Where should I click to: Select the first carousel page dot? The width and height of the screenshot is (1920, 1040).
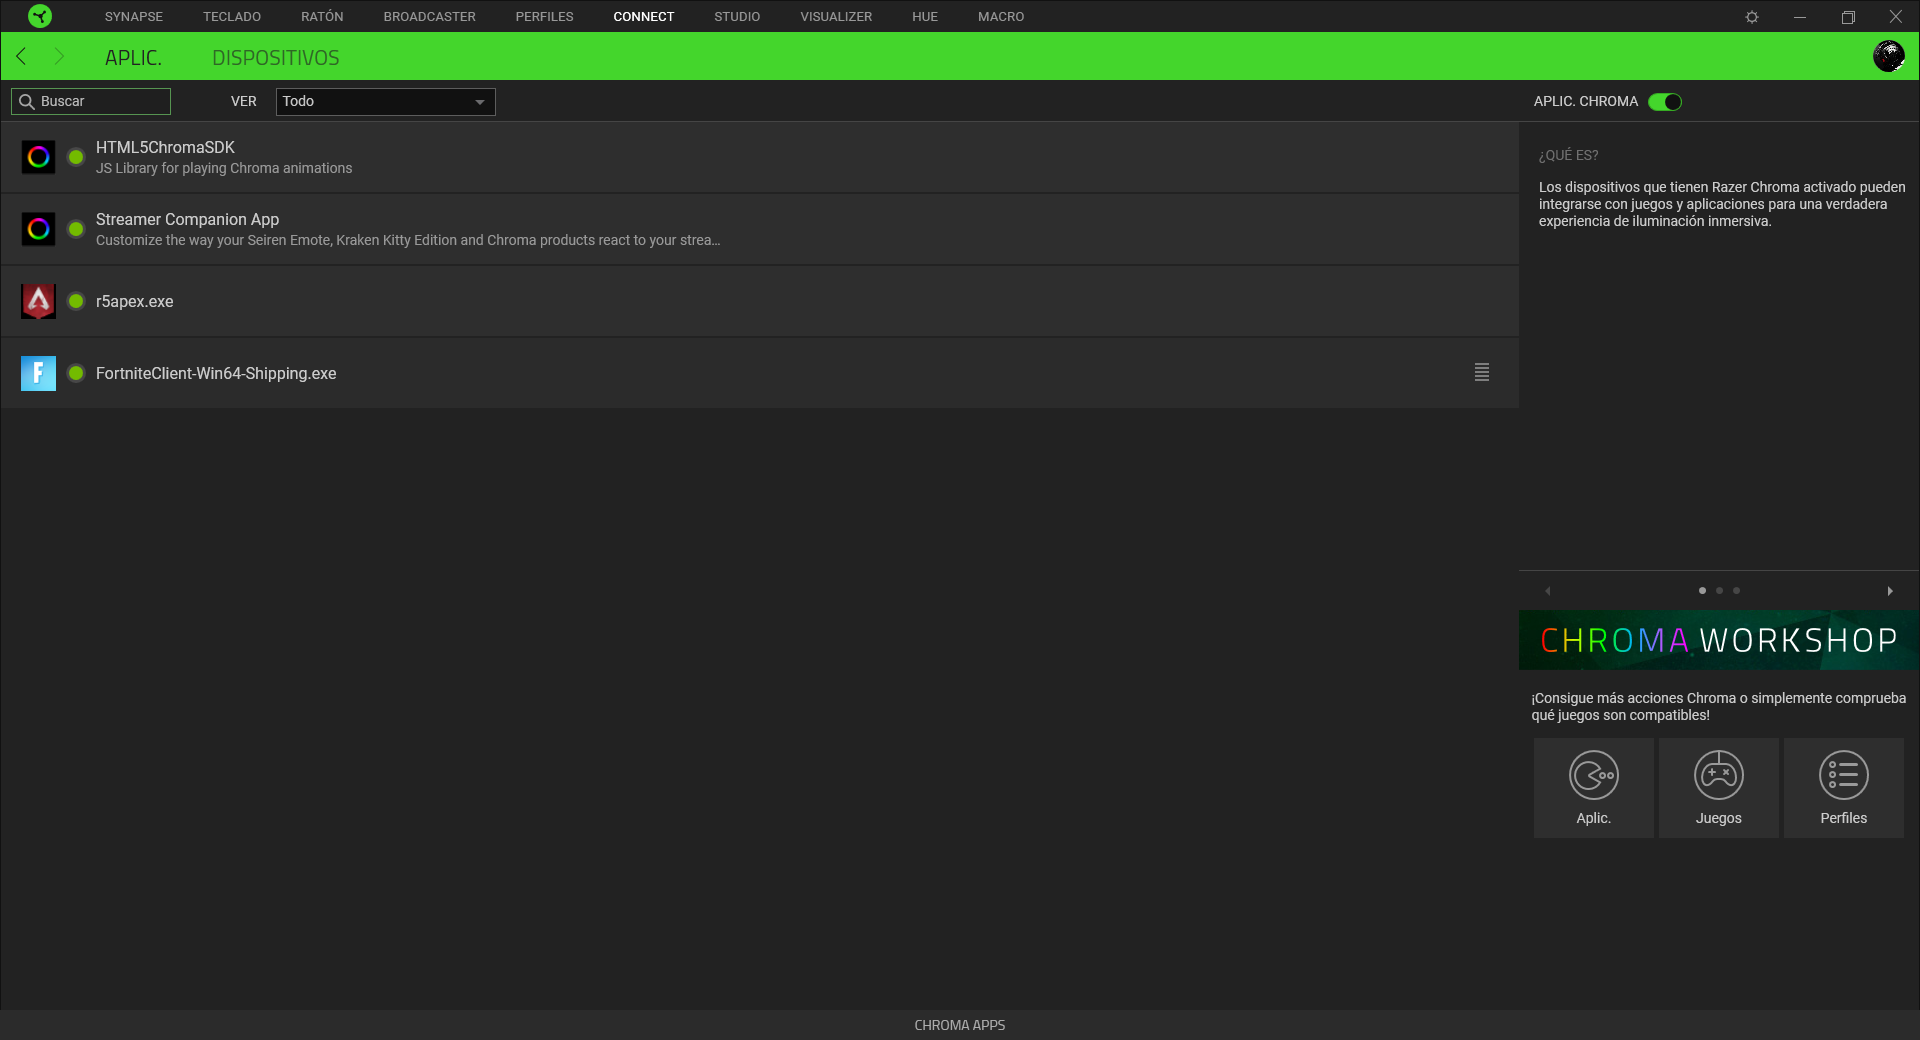pyautogui.click(x=1702, y=591)
